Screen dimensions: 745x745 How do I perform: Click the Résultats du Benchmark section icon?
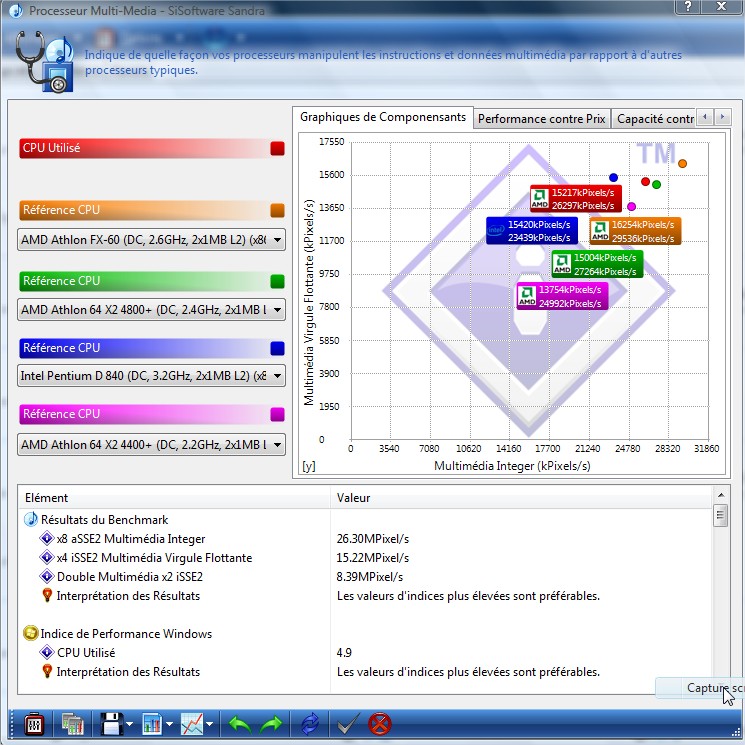click(31, 519)
